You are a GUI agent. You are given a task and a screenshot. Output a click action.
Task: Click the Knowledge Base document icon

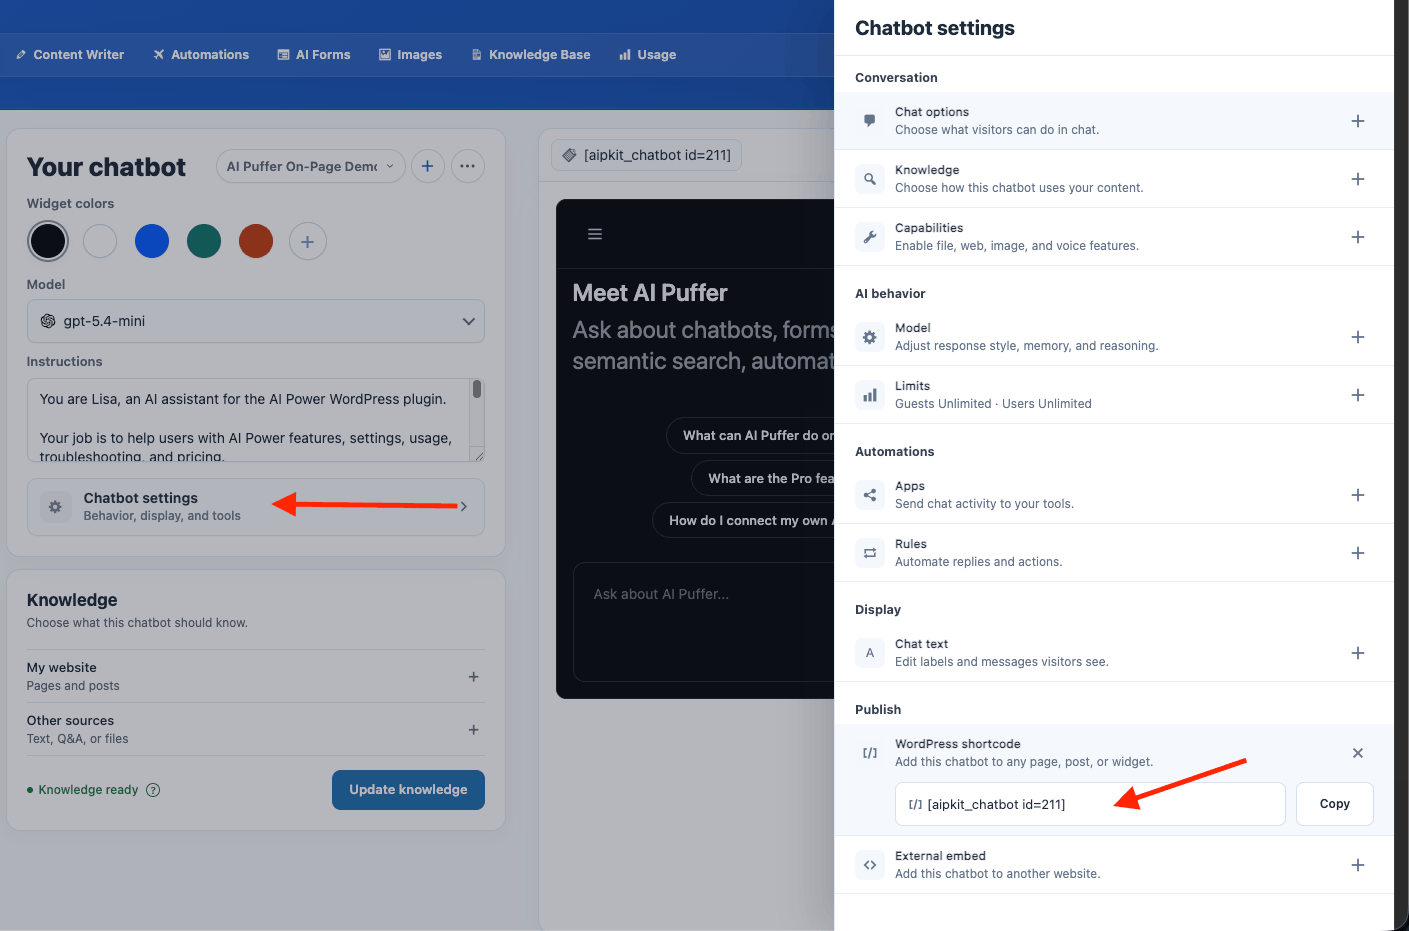[477, 55]
